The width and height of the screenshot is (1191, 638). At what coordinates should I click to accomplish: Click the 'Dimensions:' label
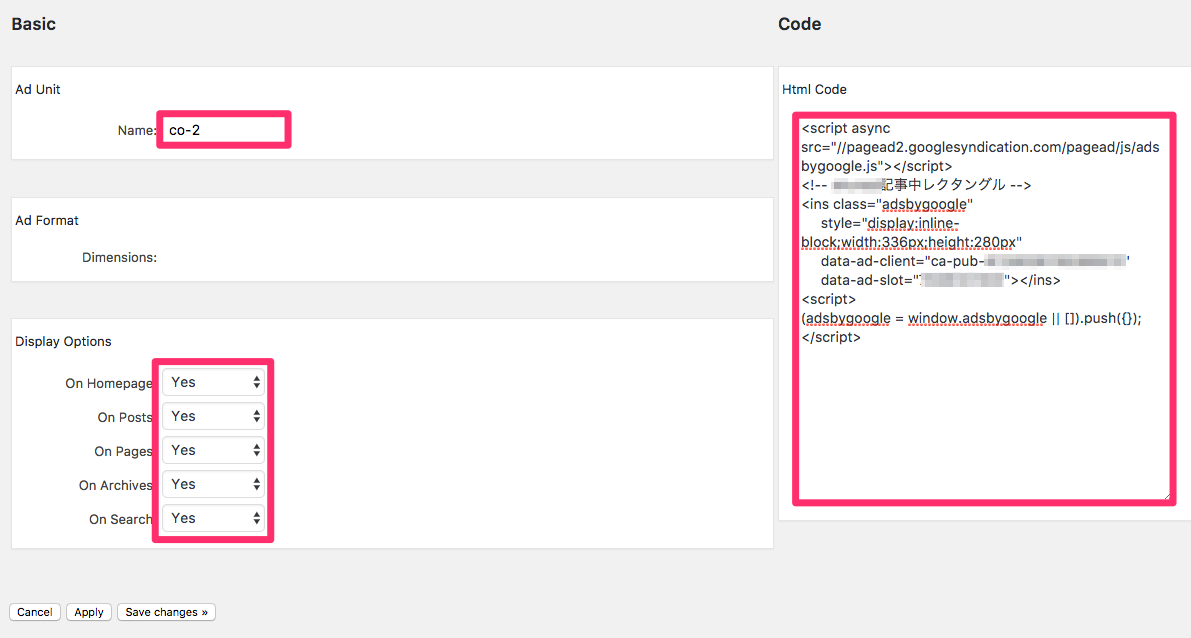[x=119, y=257]
